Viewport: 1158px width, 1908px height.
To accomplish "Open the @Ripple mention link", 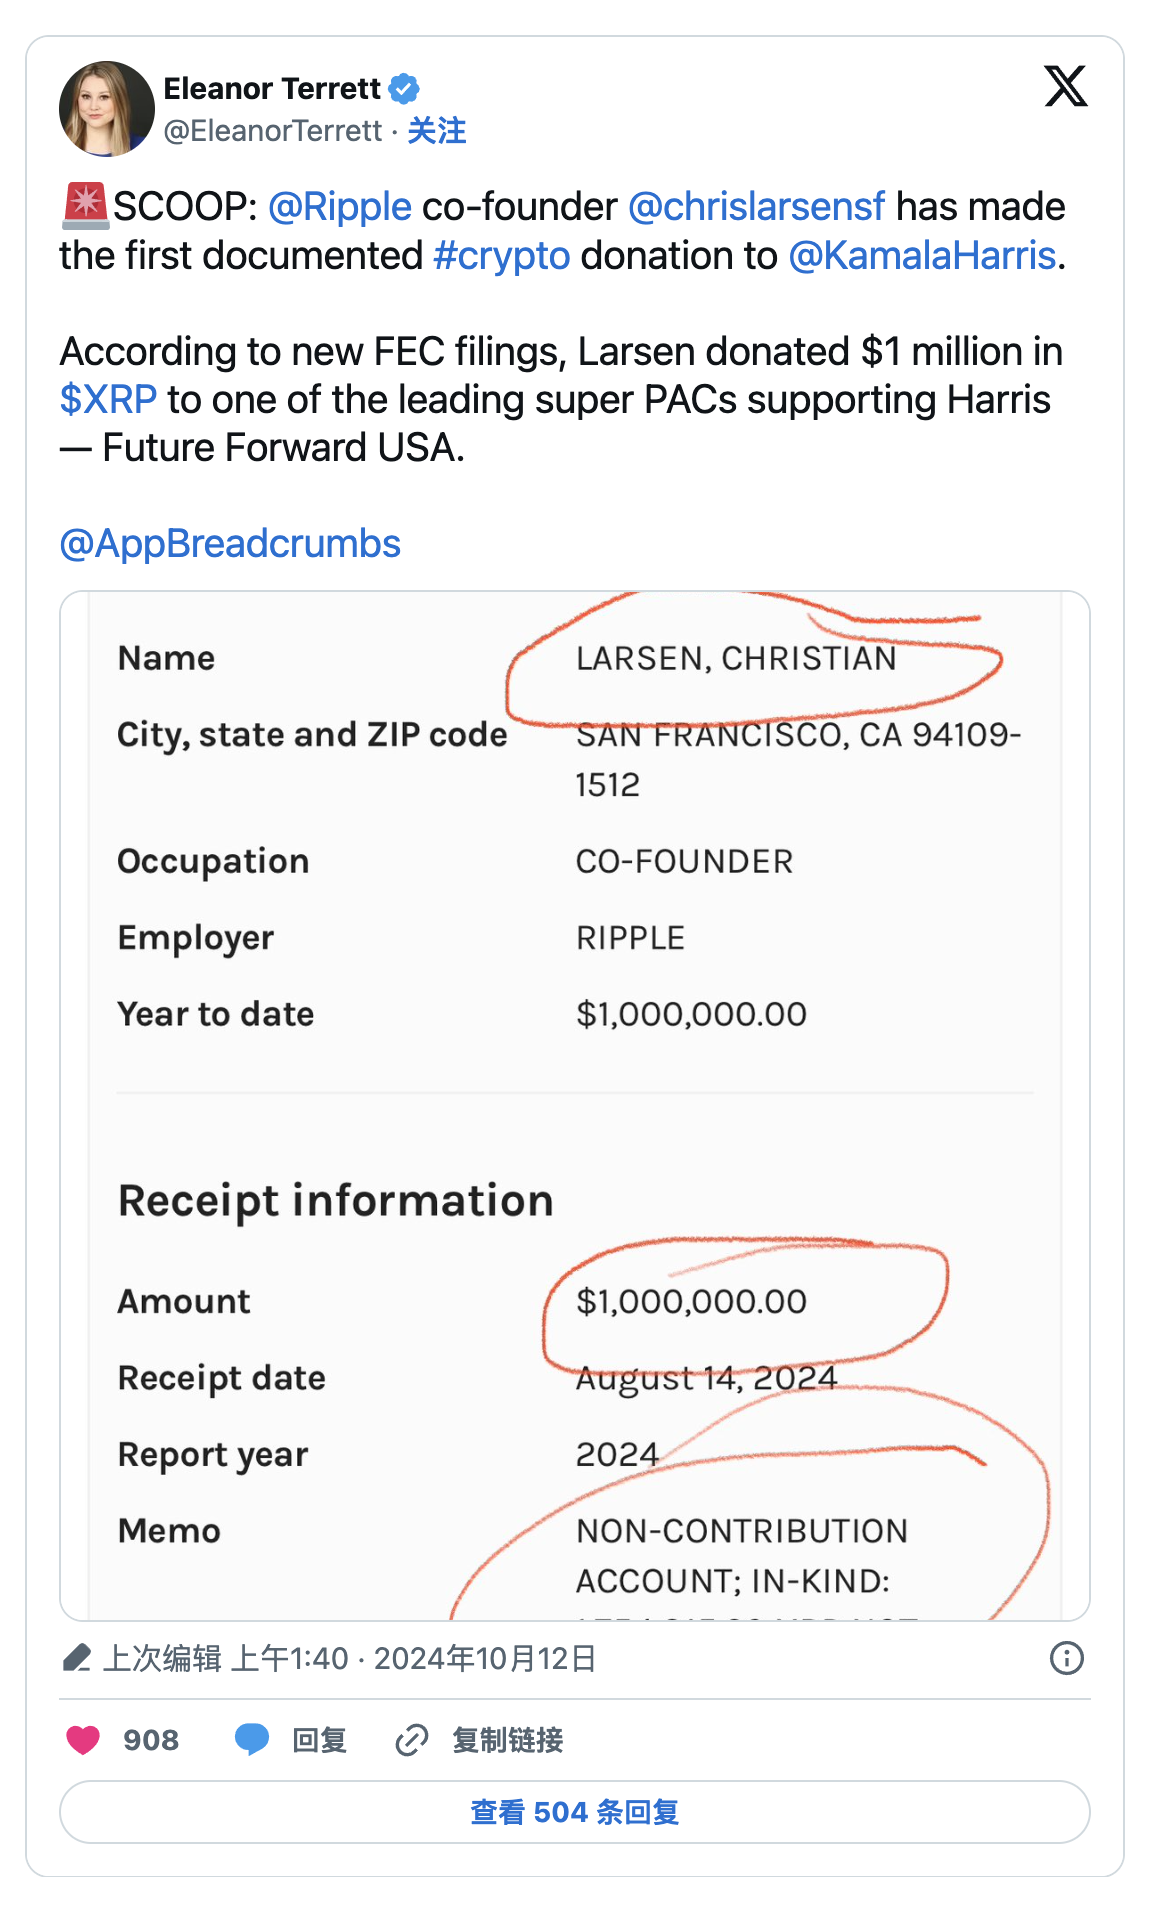I will [x=340, y=207].
